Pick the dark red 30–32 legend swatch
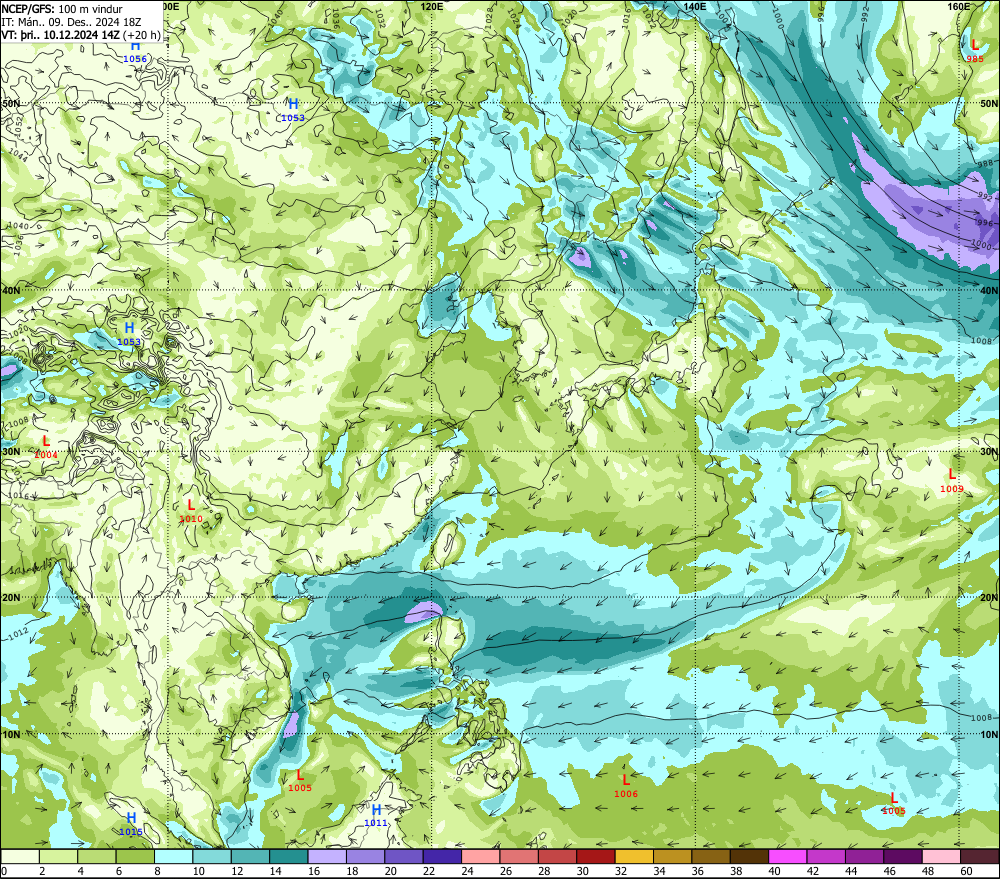 tap(596, 856)
